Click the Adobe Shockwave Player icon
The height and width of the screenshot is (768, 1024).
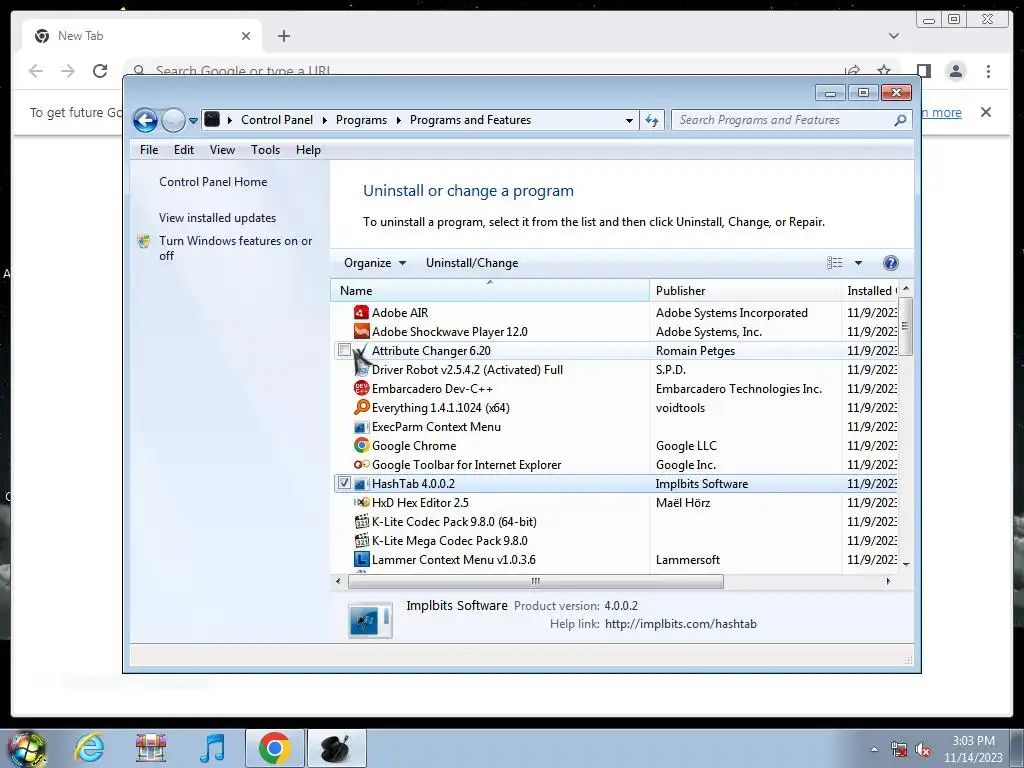(361, 332)
